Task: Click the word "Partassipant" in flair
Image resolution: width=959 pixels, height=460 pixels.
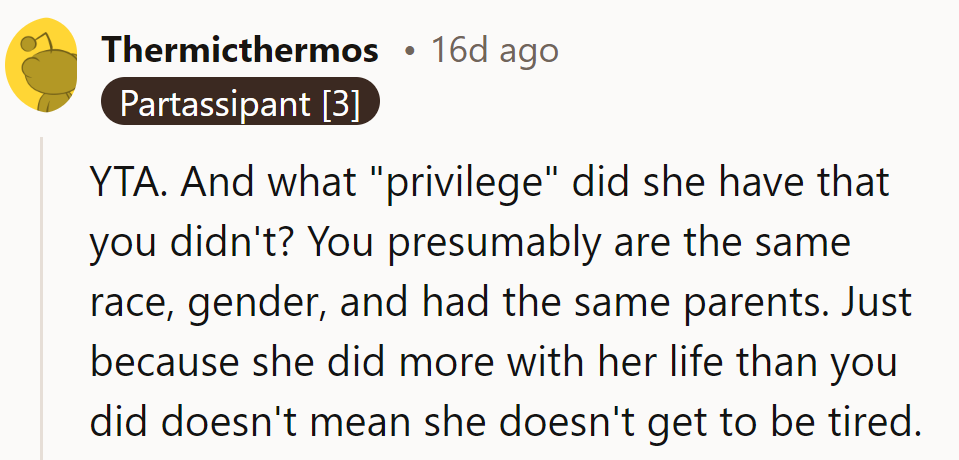Action: click(x=208, y=102)
